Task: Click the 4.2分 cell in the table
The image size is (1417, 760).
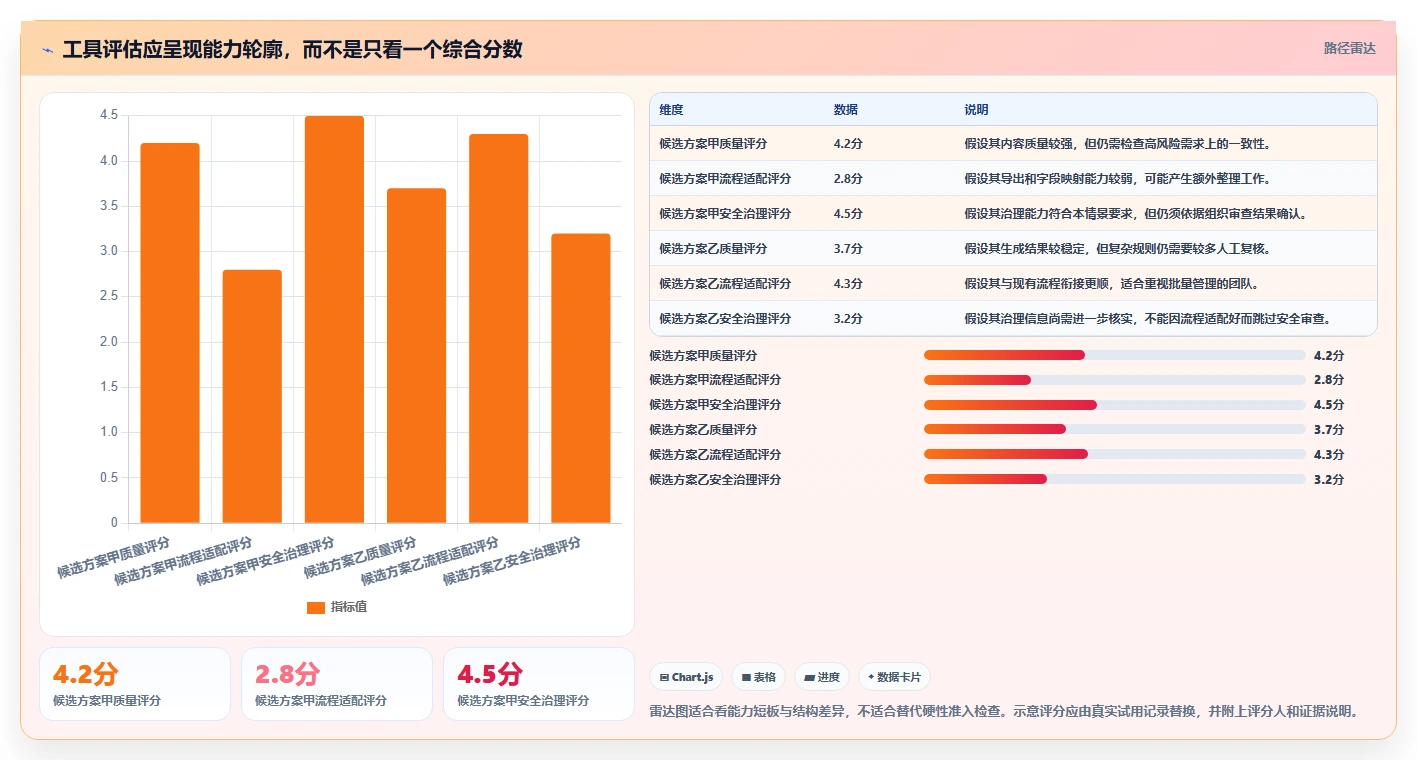Action: click(848, 144)
